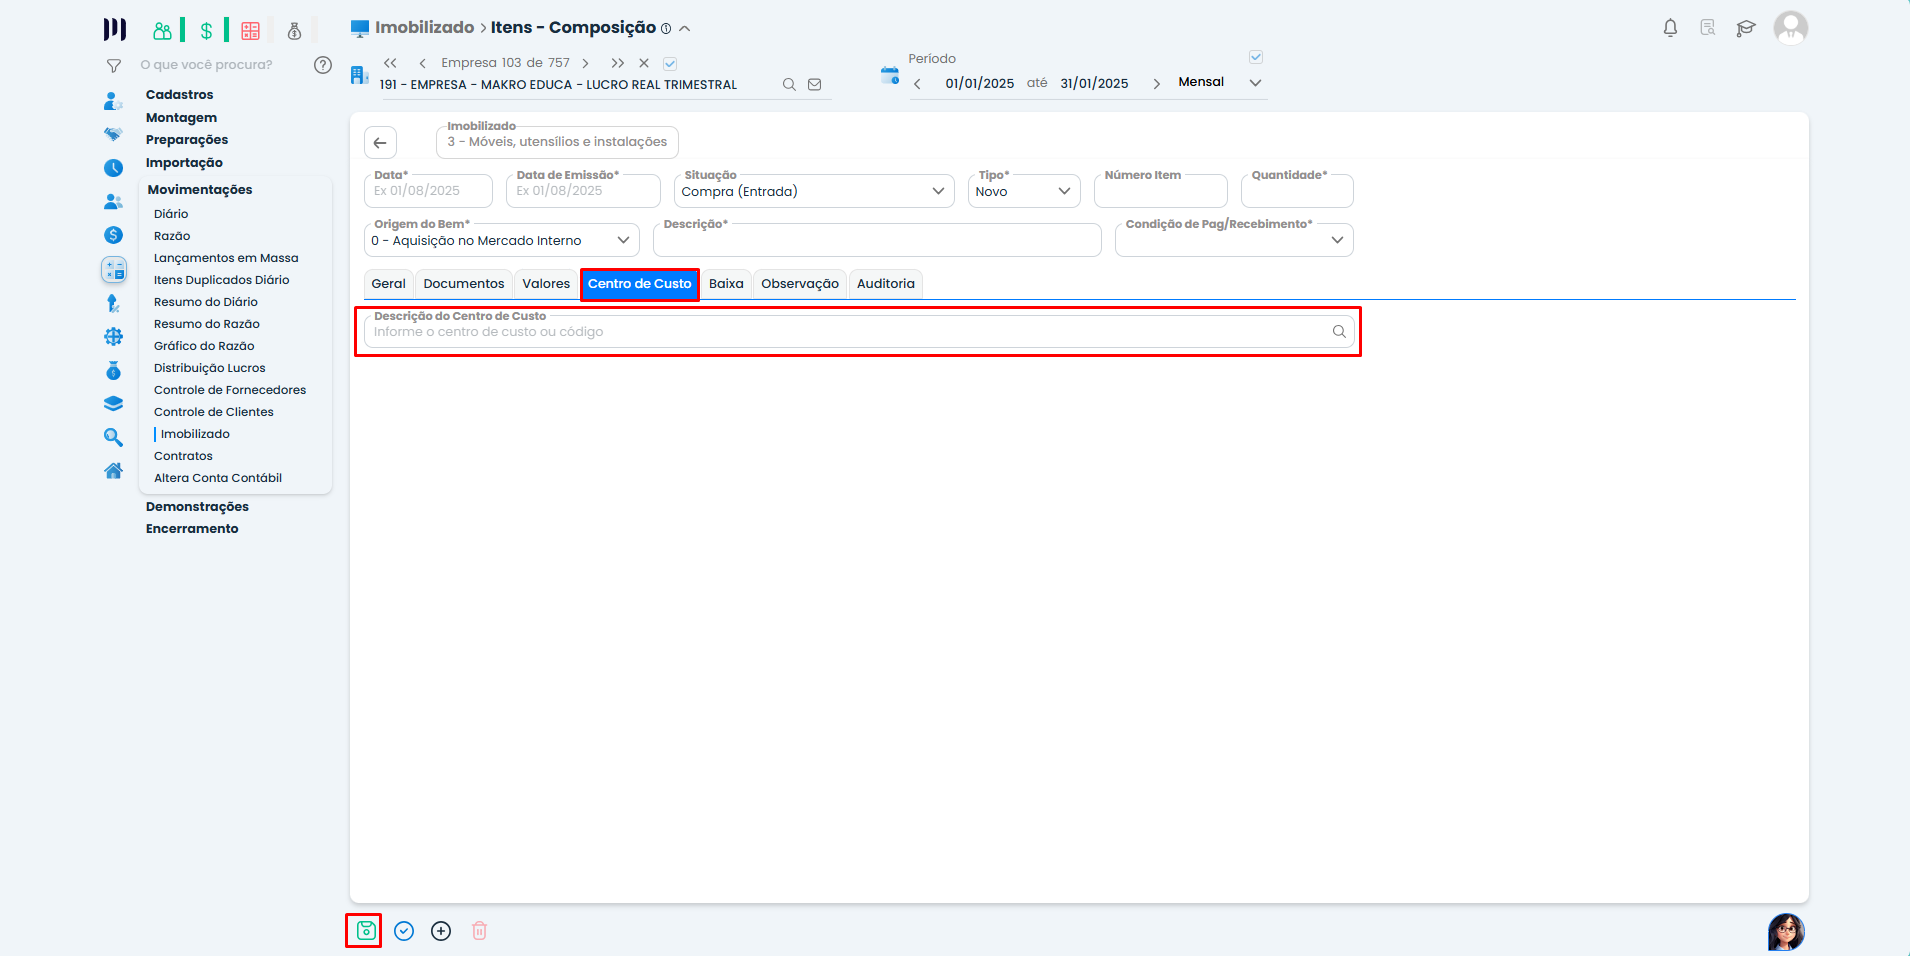Open Controle de Fornecedores in sidebar
This screenshot has width=1910, height=956.
(x=230, y=390)
